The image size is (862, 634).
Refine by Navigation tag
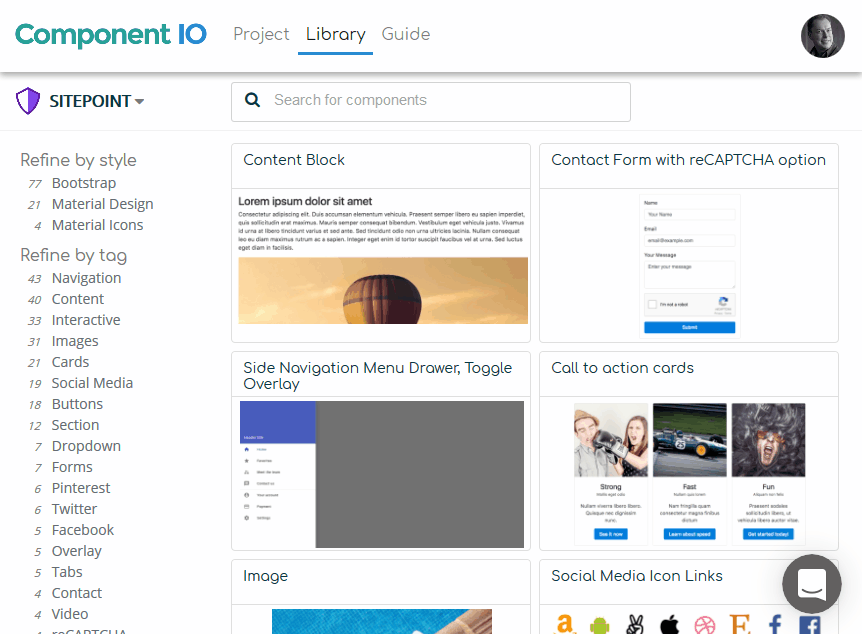(86, 278)
